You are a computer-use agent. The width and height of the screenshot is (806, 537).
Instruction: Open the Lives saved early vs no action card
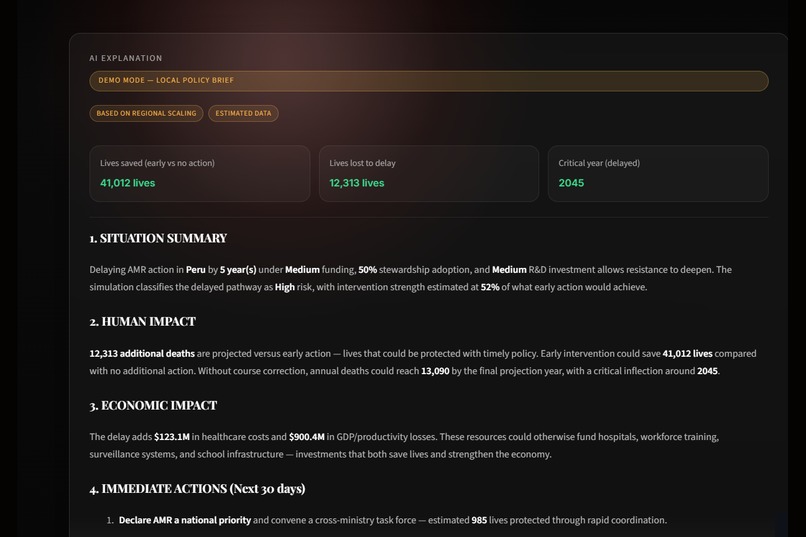pos(199,173)
